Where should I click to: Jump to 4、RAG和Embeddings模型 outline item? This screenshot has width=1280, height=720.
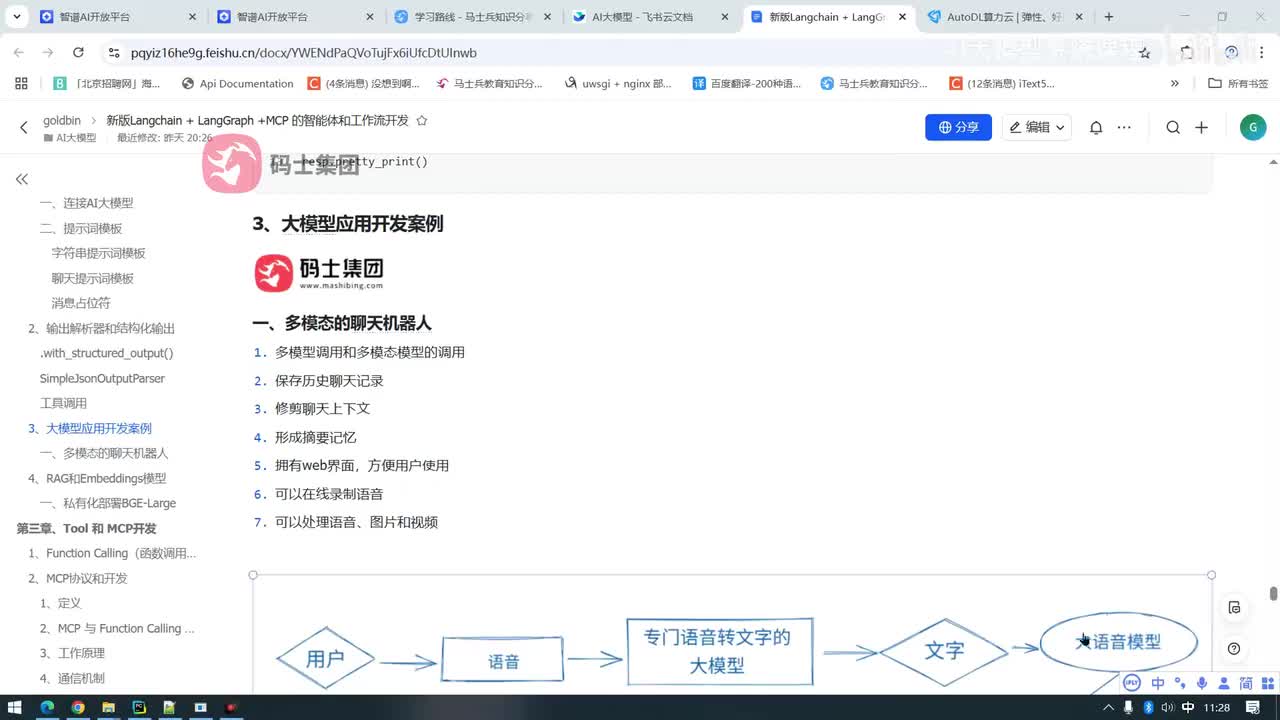pyautogui.click(x=97, y=478)
